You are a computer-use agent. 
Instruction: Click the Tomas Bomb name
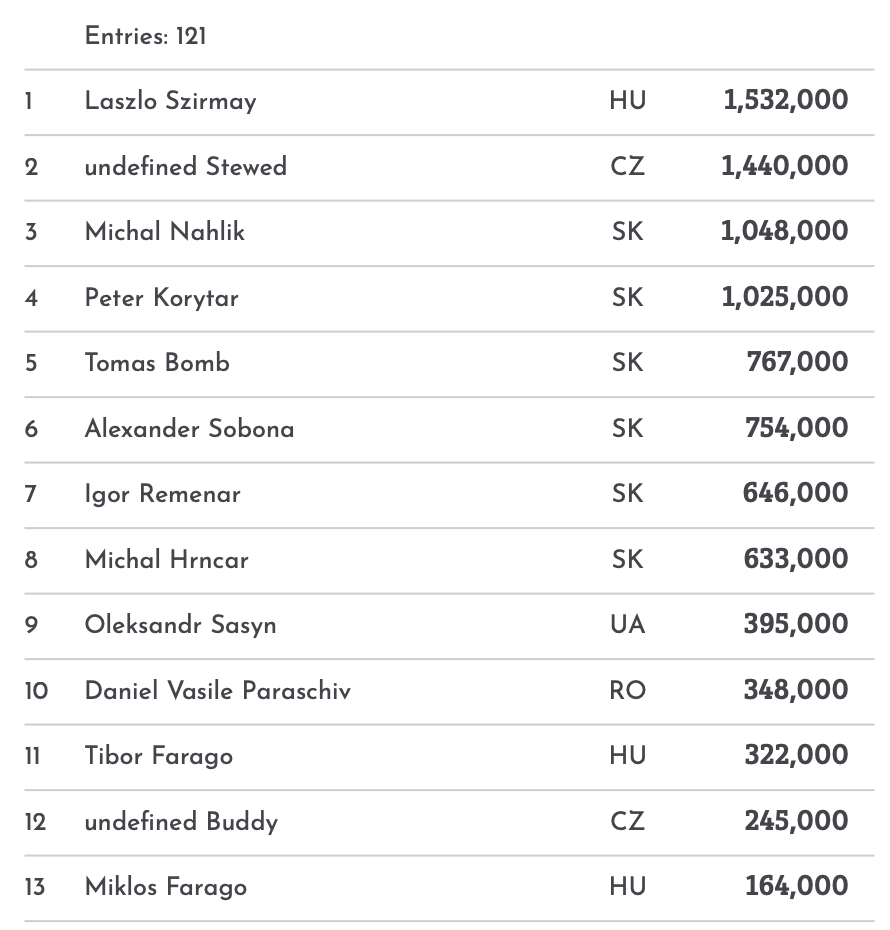coord(157,363)
